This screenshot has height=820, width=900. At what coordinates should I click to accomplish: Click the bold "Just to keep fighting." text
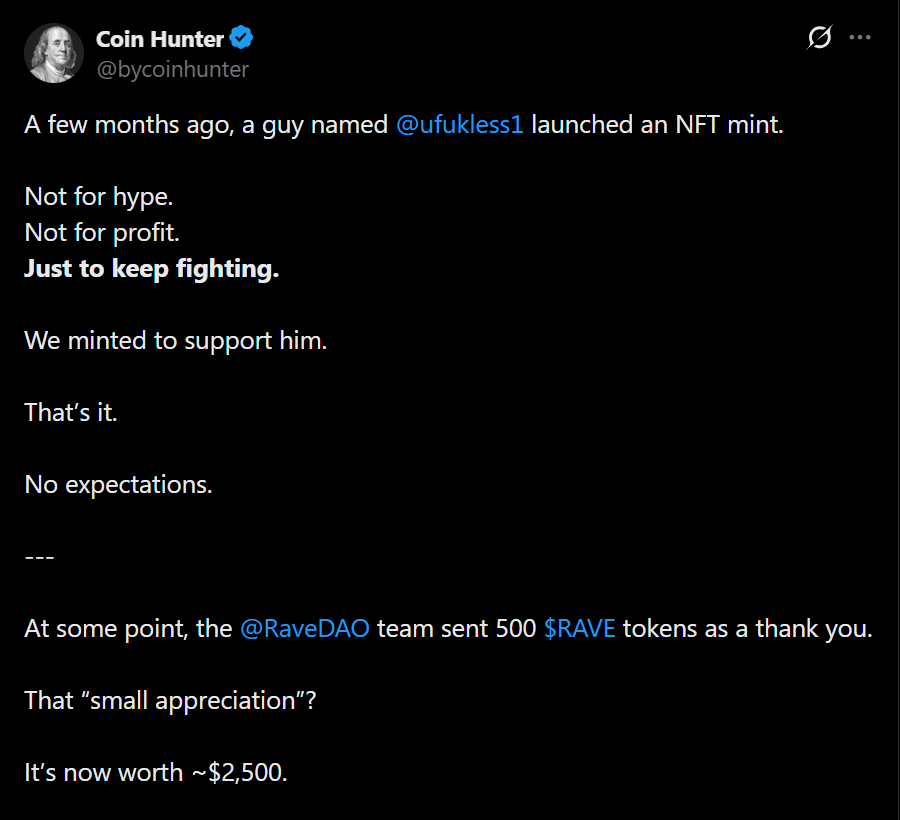(151, 270)
